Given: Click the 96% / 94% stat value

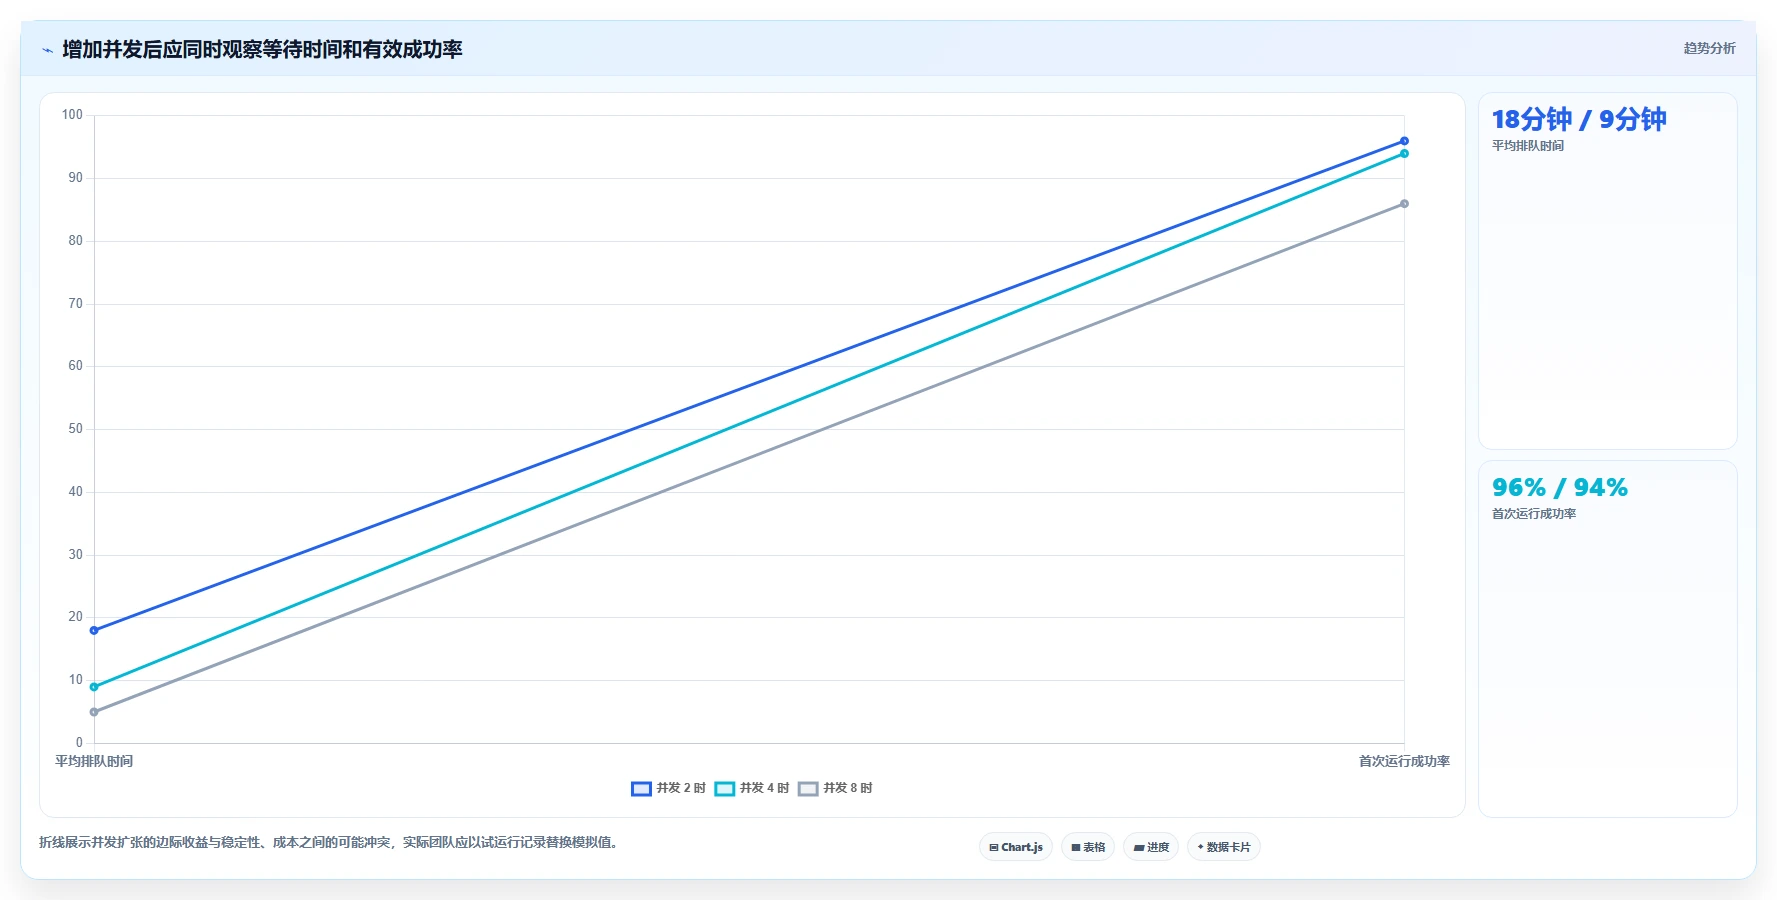Looking at the screenshot, I should tap(1560, 488).
